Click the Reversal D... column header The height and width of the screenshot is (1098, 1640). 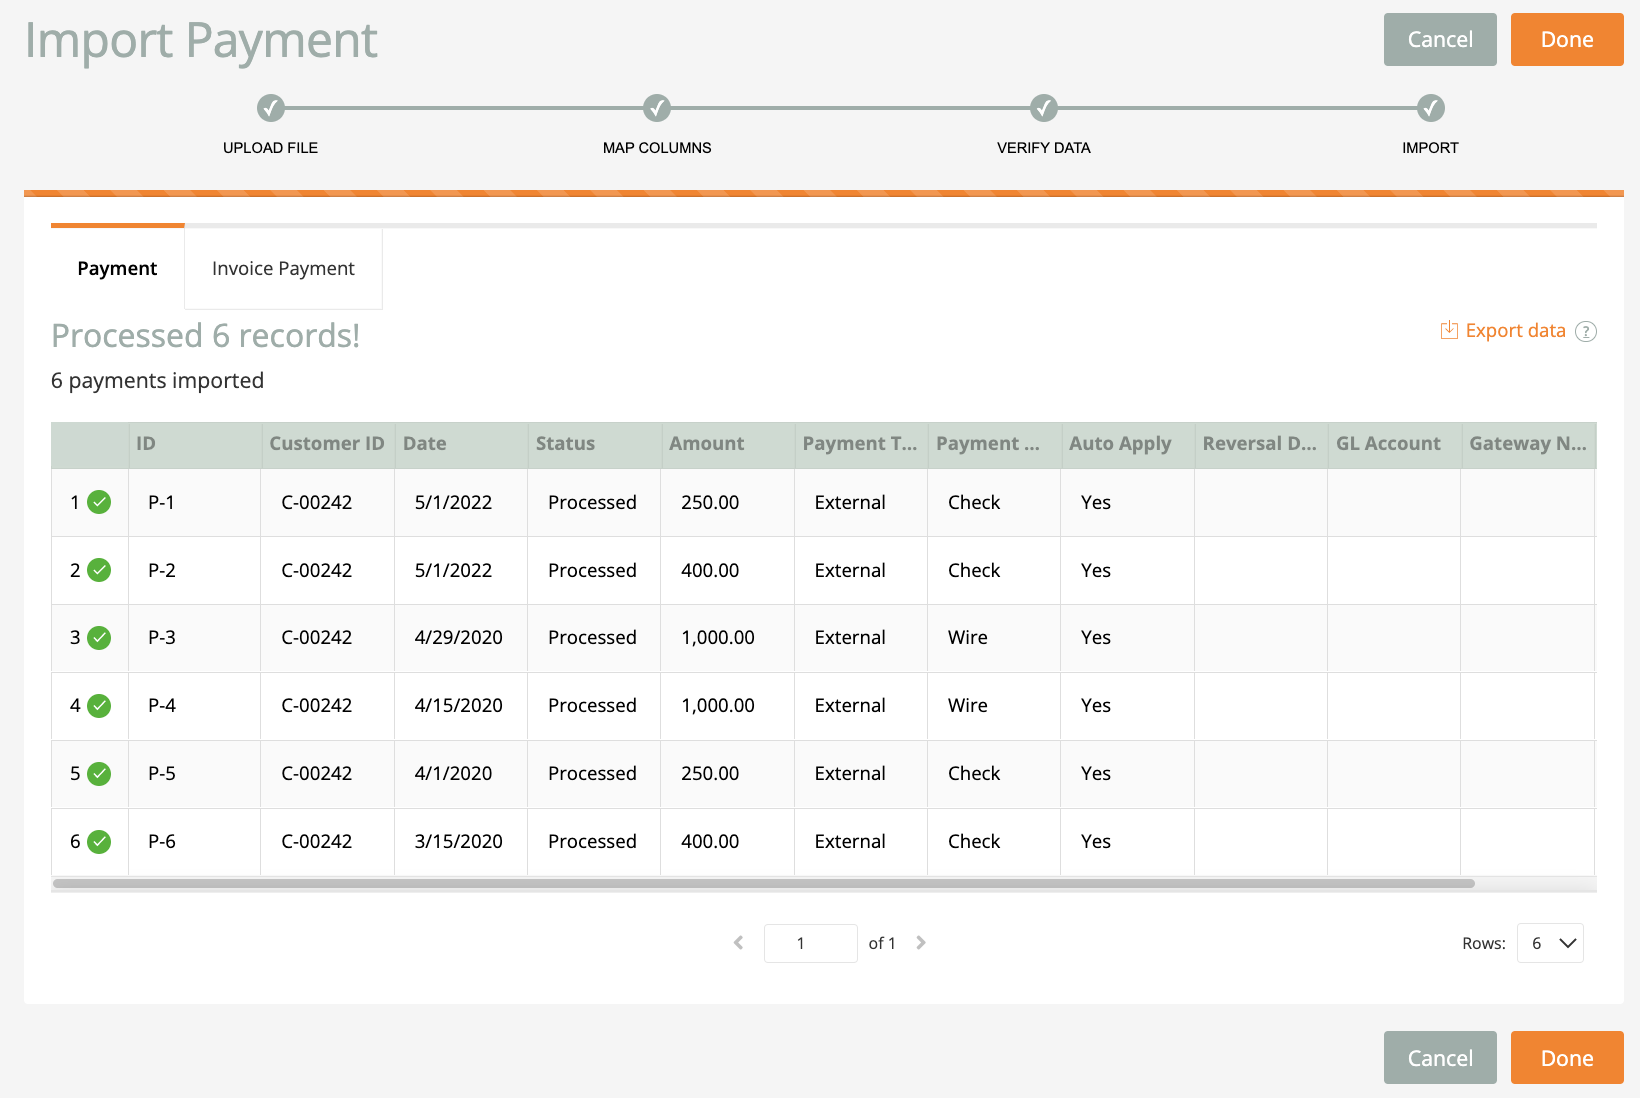[1261, 445]
